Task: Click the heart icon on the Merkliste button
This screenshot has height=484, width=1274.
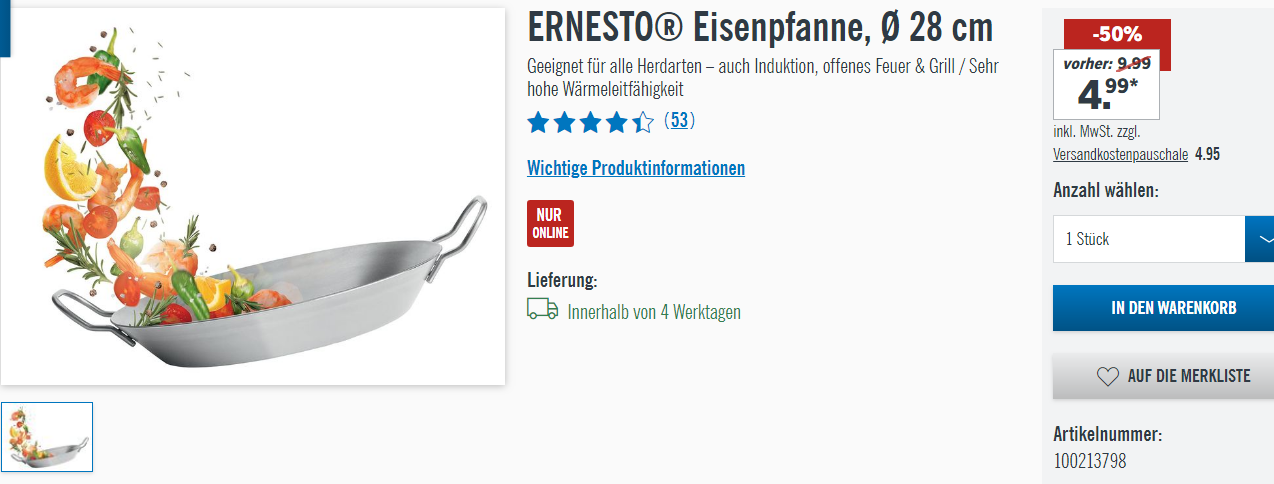Action: 1107,376
